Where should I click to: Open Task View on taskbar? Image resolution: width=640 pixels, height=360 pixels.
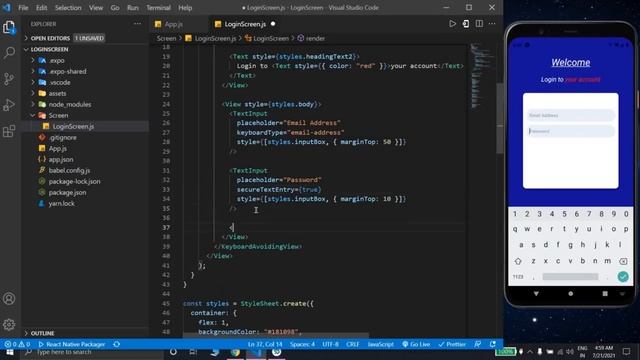tap(193, 352)
